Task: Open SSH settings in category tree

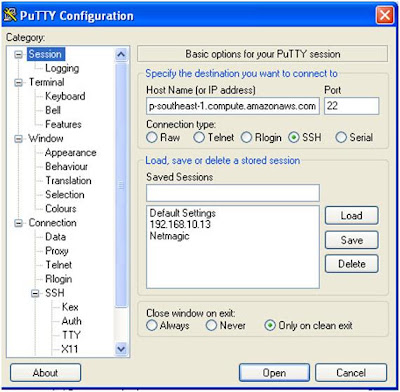Action: (x=55, y=293)
